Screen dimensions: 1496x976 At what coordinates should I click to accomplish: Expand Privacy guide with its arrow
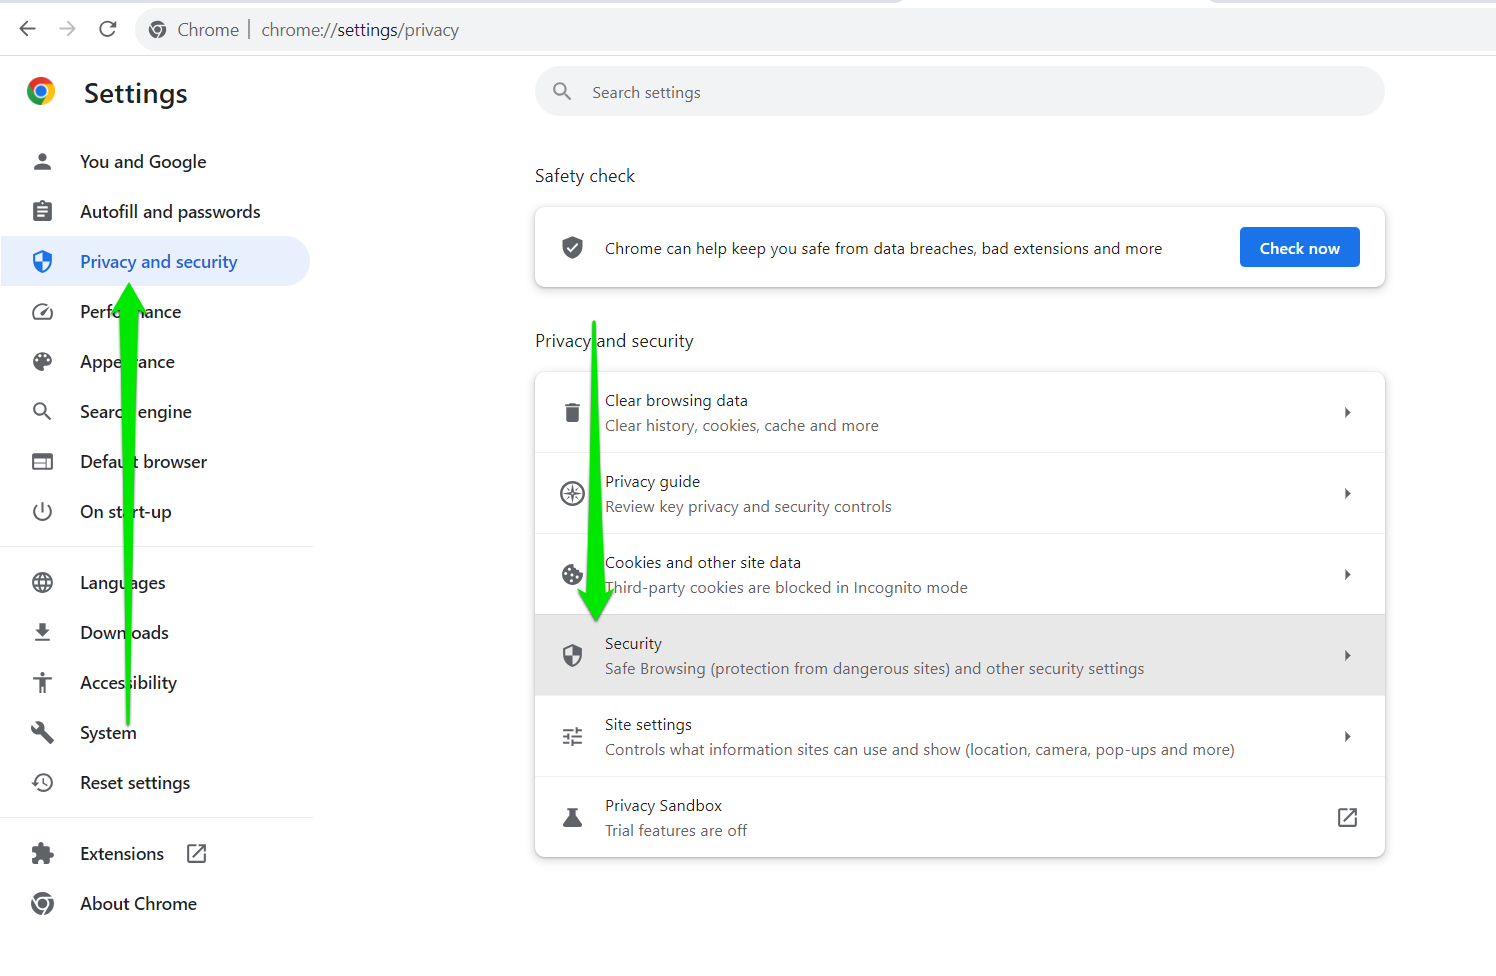tap(1347, 493)
